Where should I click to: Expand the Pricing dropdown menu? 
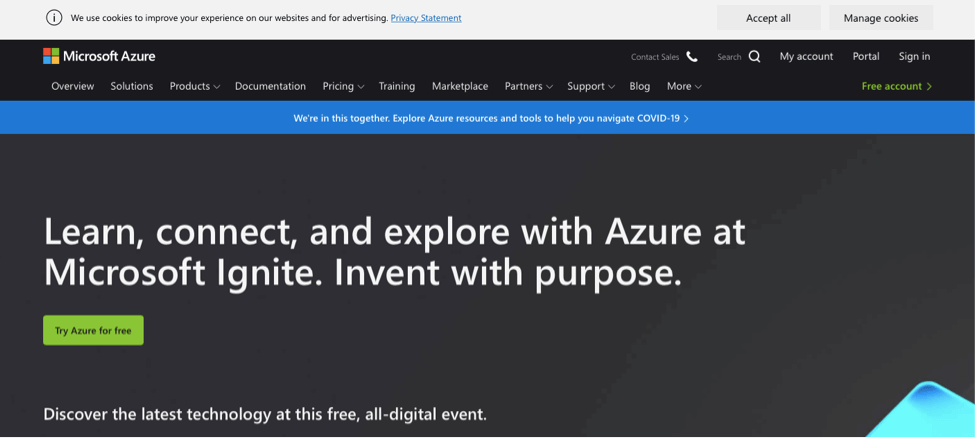[x=343, y=86]
